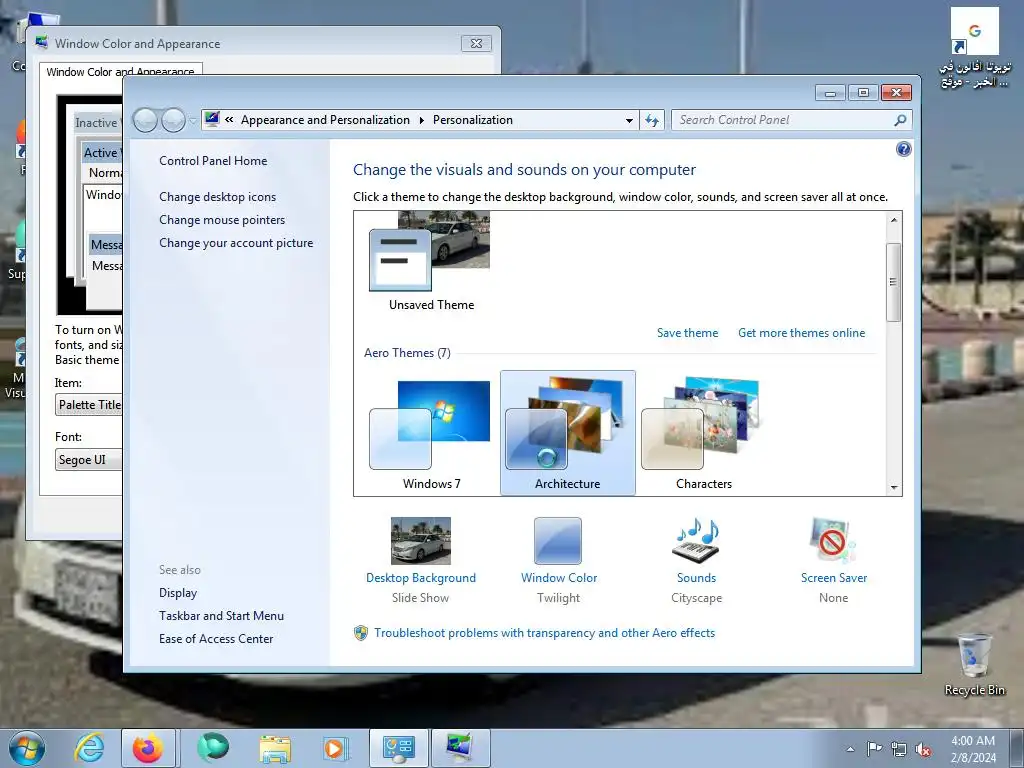Expand breadcrumb arrow after Appearance and Personalization
Screen dimensions: 1024x768
421,120
